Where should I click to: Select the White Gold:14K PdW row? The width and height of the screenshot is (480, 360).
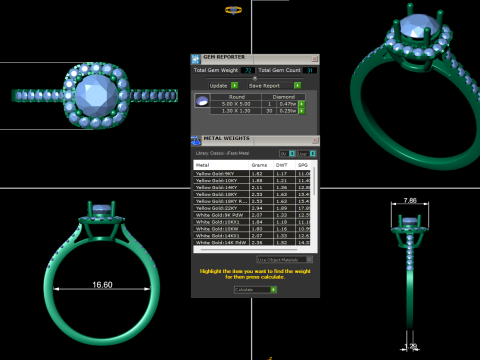252,242
